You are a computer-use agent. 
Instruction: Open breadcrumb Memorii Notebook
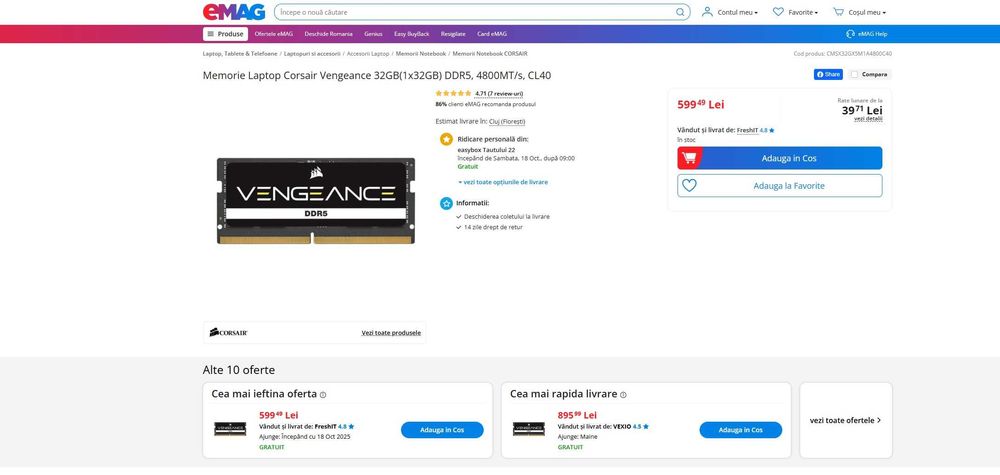[420, 54]
